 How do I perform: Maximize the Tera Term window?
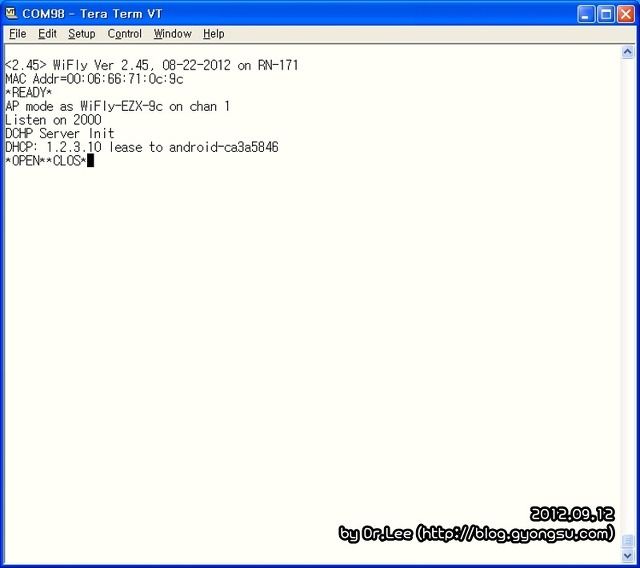point(606,15)
